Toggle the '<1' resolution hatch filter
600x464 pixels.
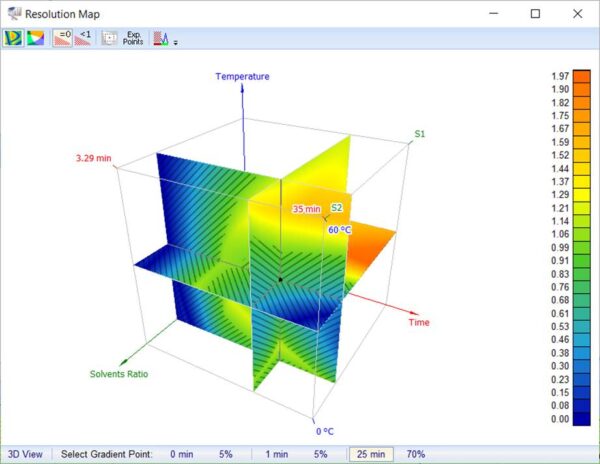(85, 38)
